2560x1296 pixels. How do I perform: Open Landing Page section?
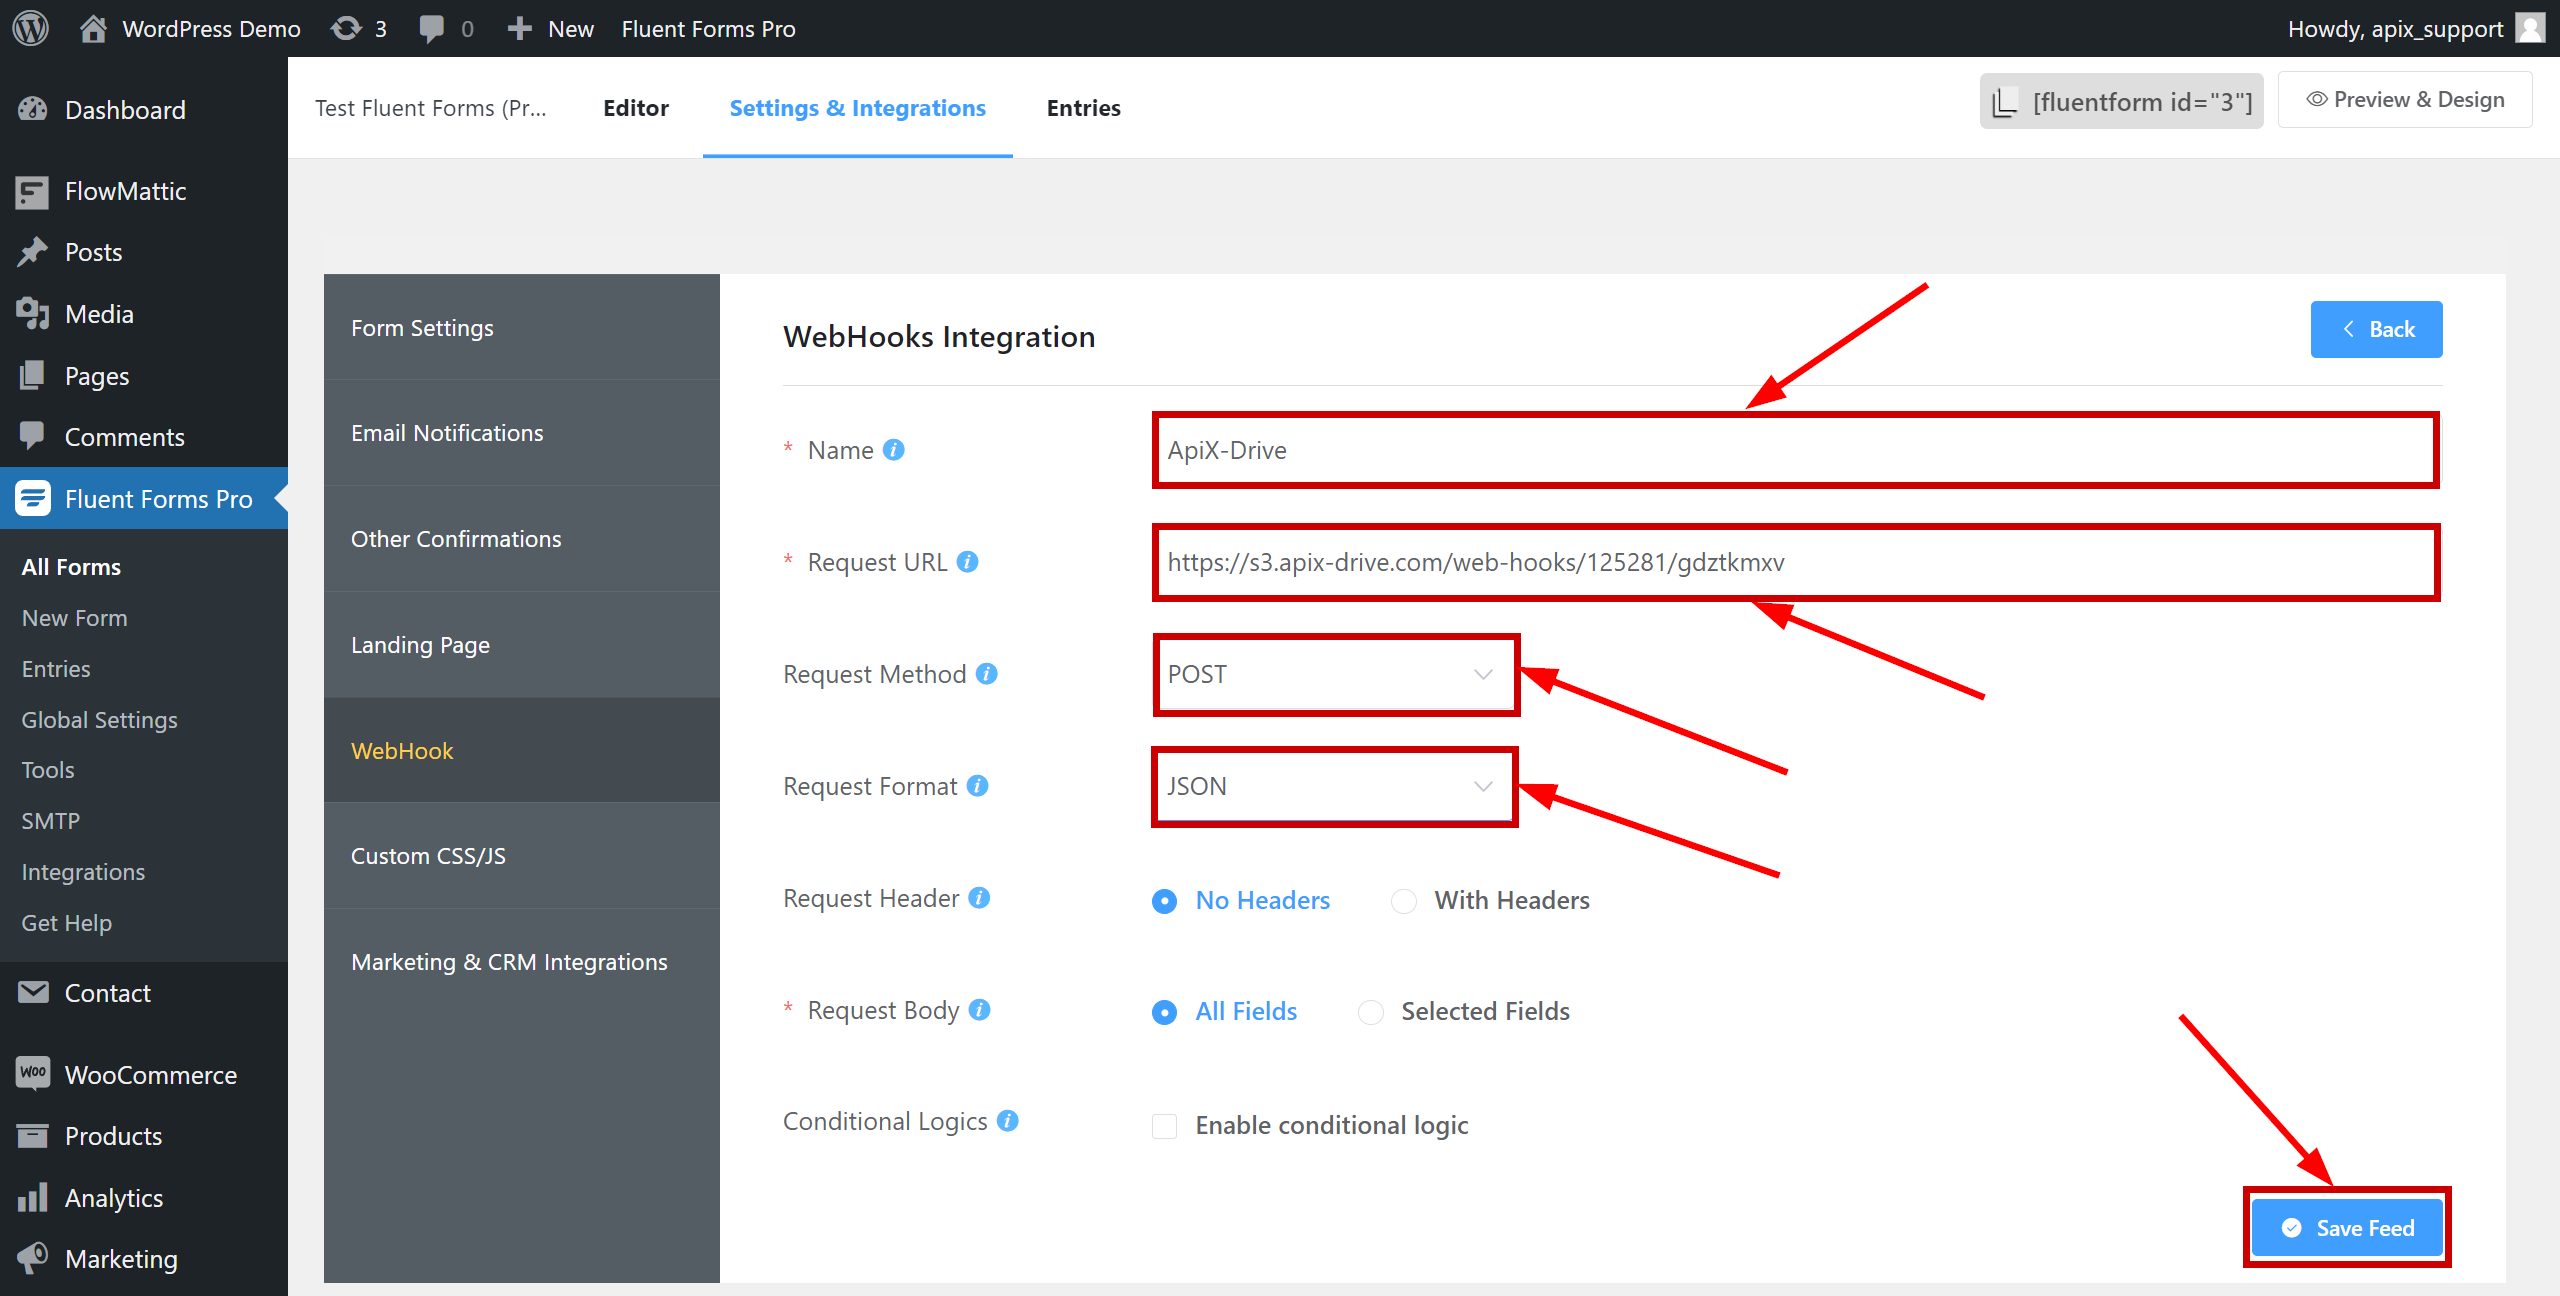point(522,645)
